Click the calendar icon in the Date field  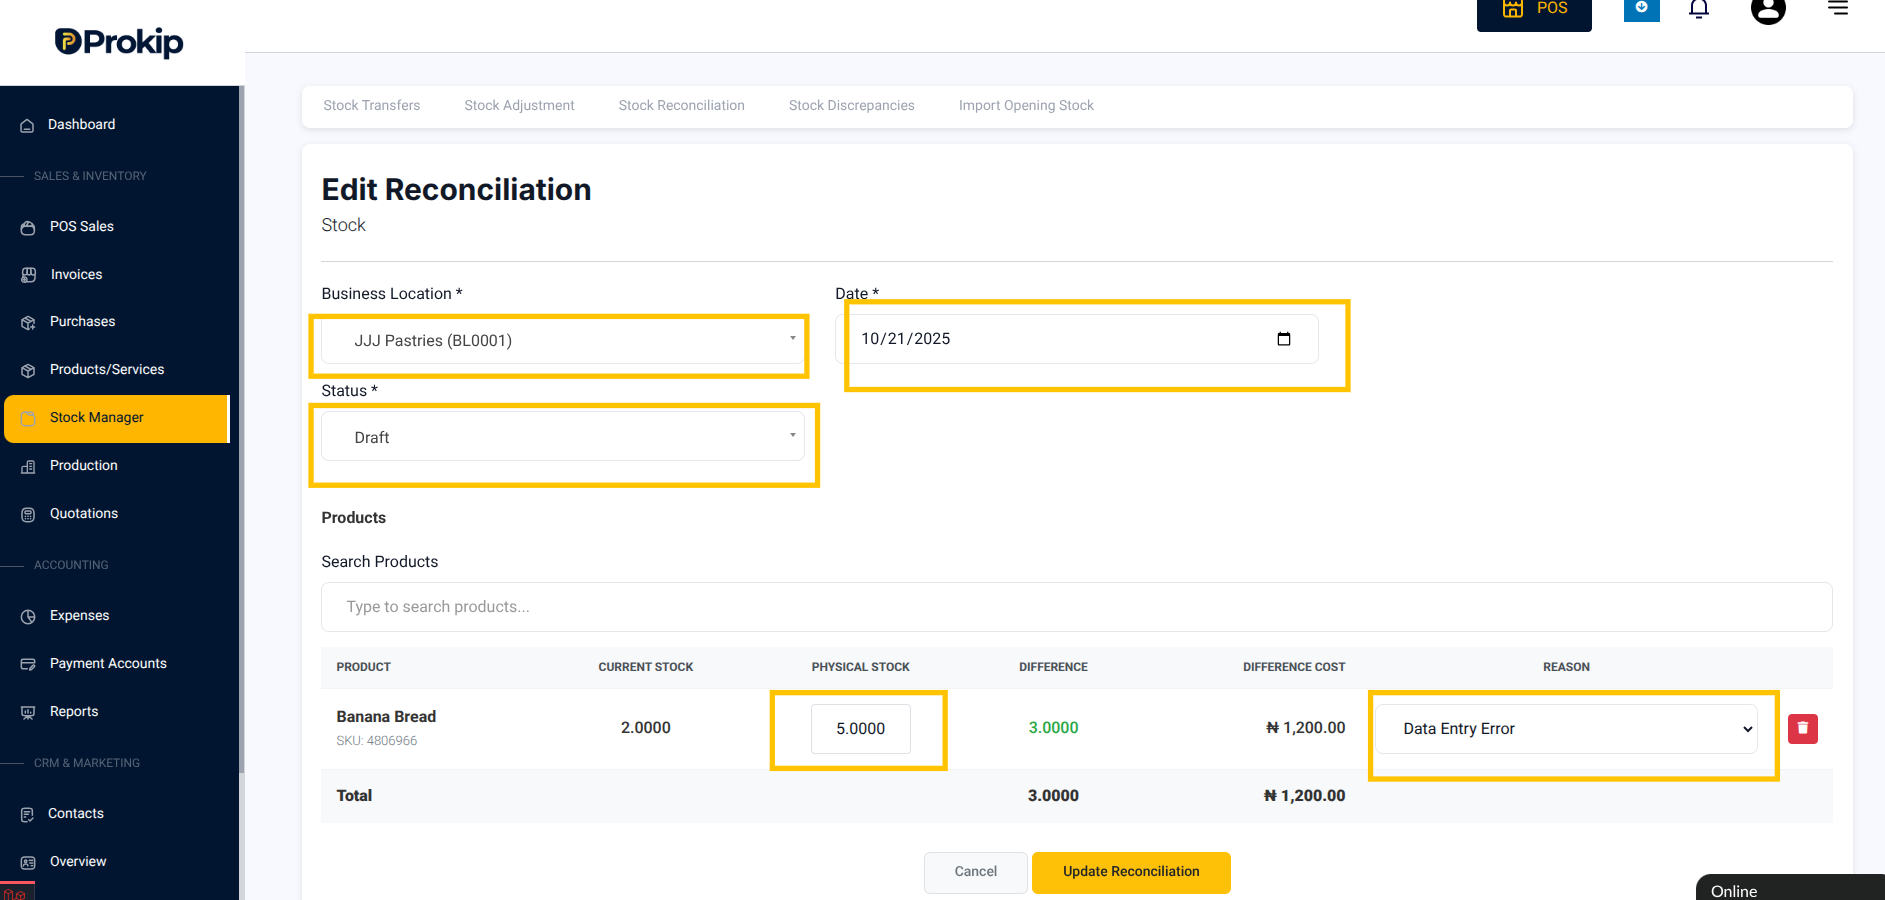[x=1284, y=339]
